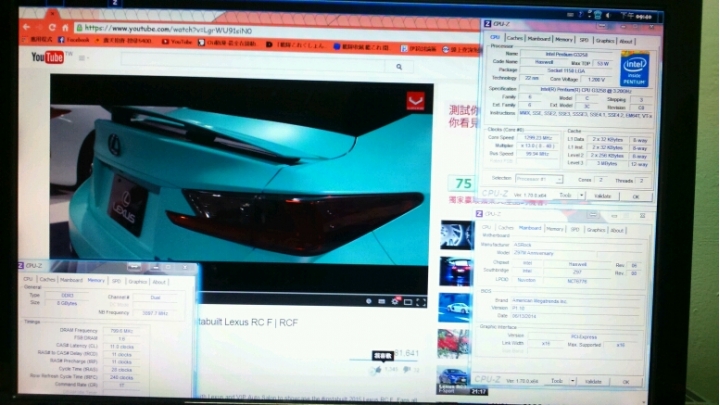Click the system tray network icon
The image size is (720, 405).
pos(597,15)
